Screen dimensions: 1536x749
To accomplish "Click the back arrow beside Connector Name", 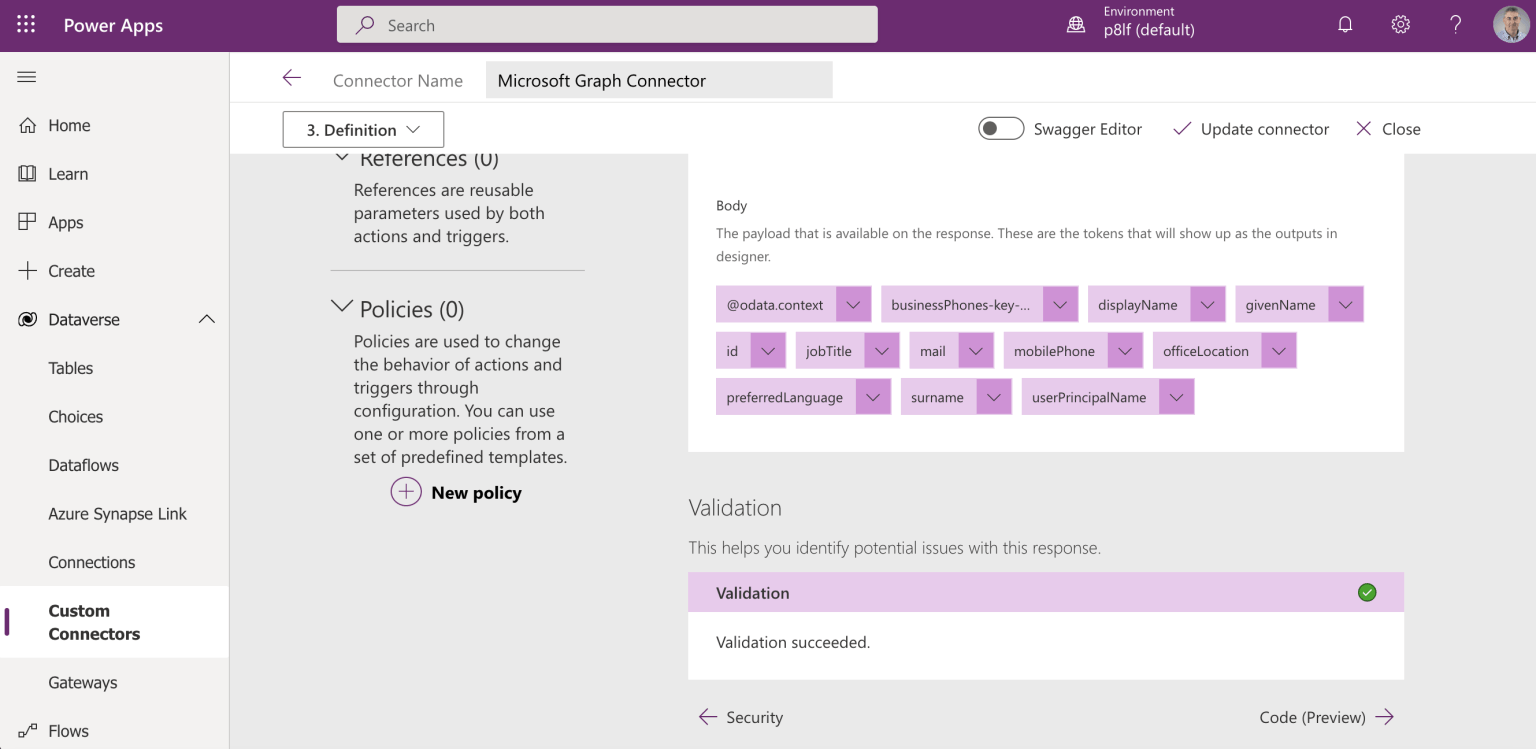I will click(291, 79).
